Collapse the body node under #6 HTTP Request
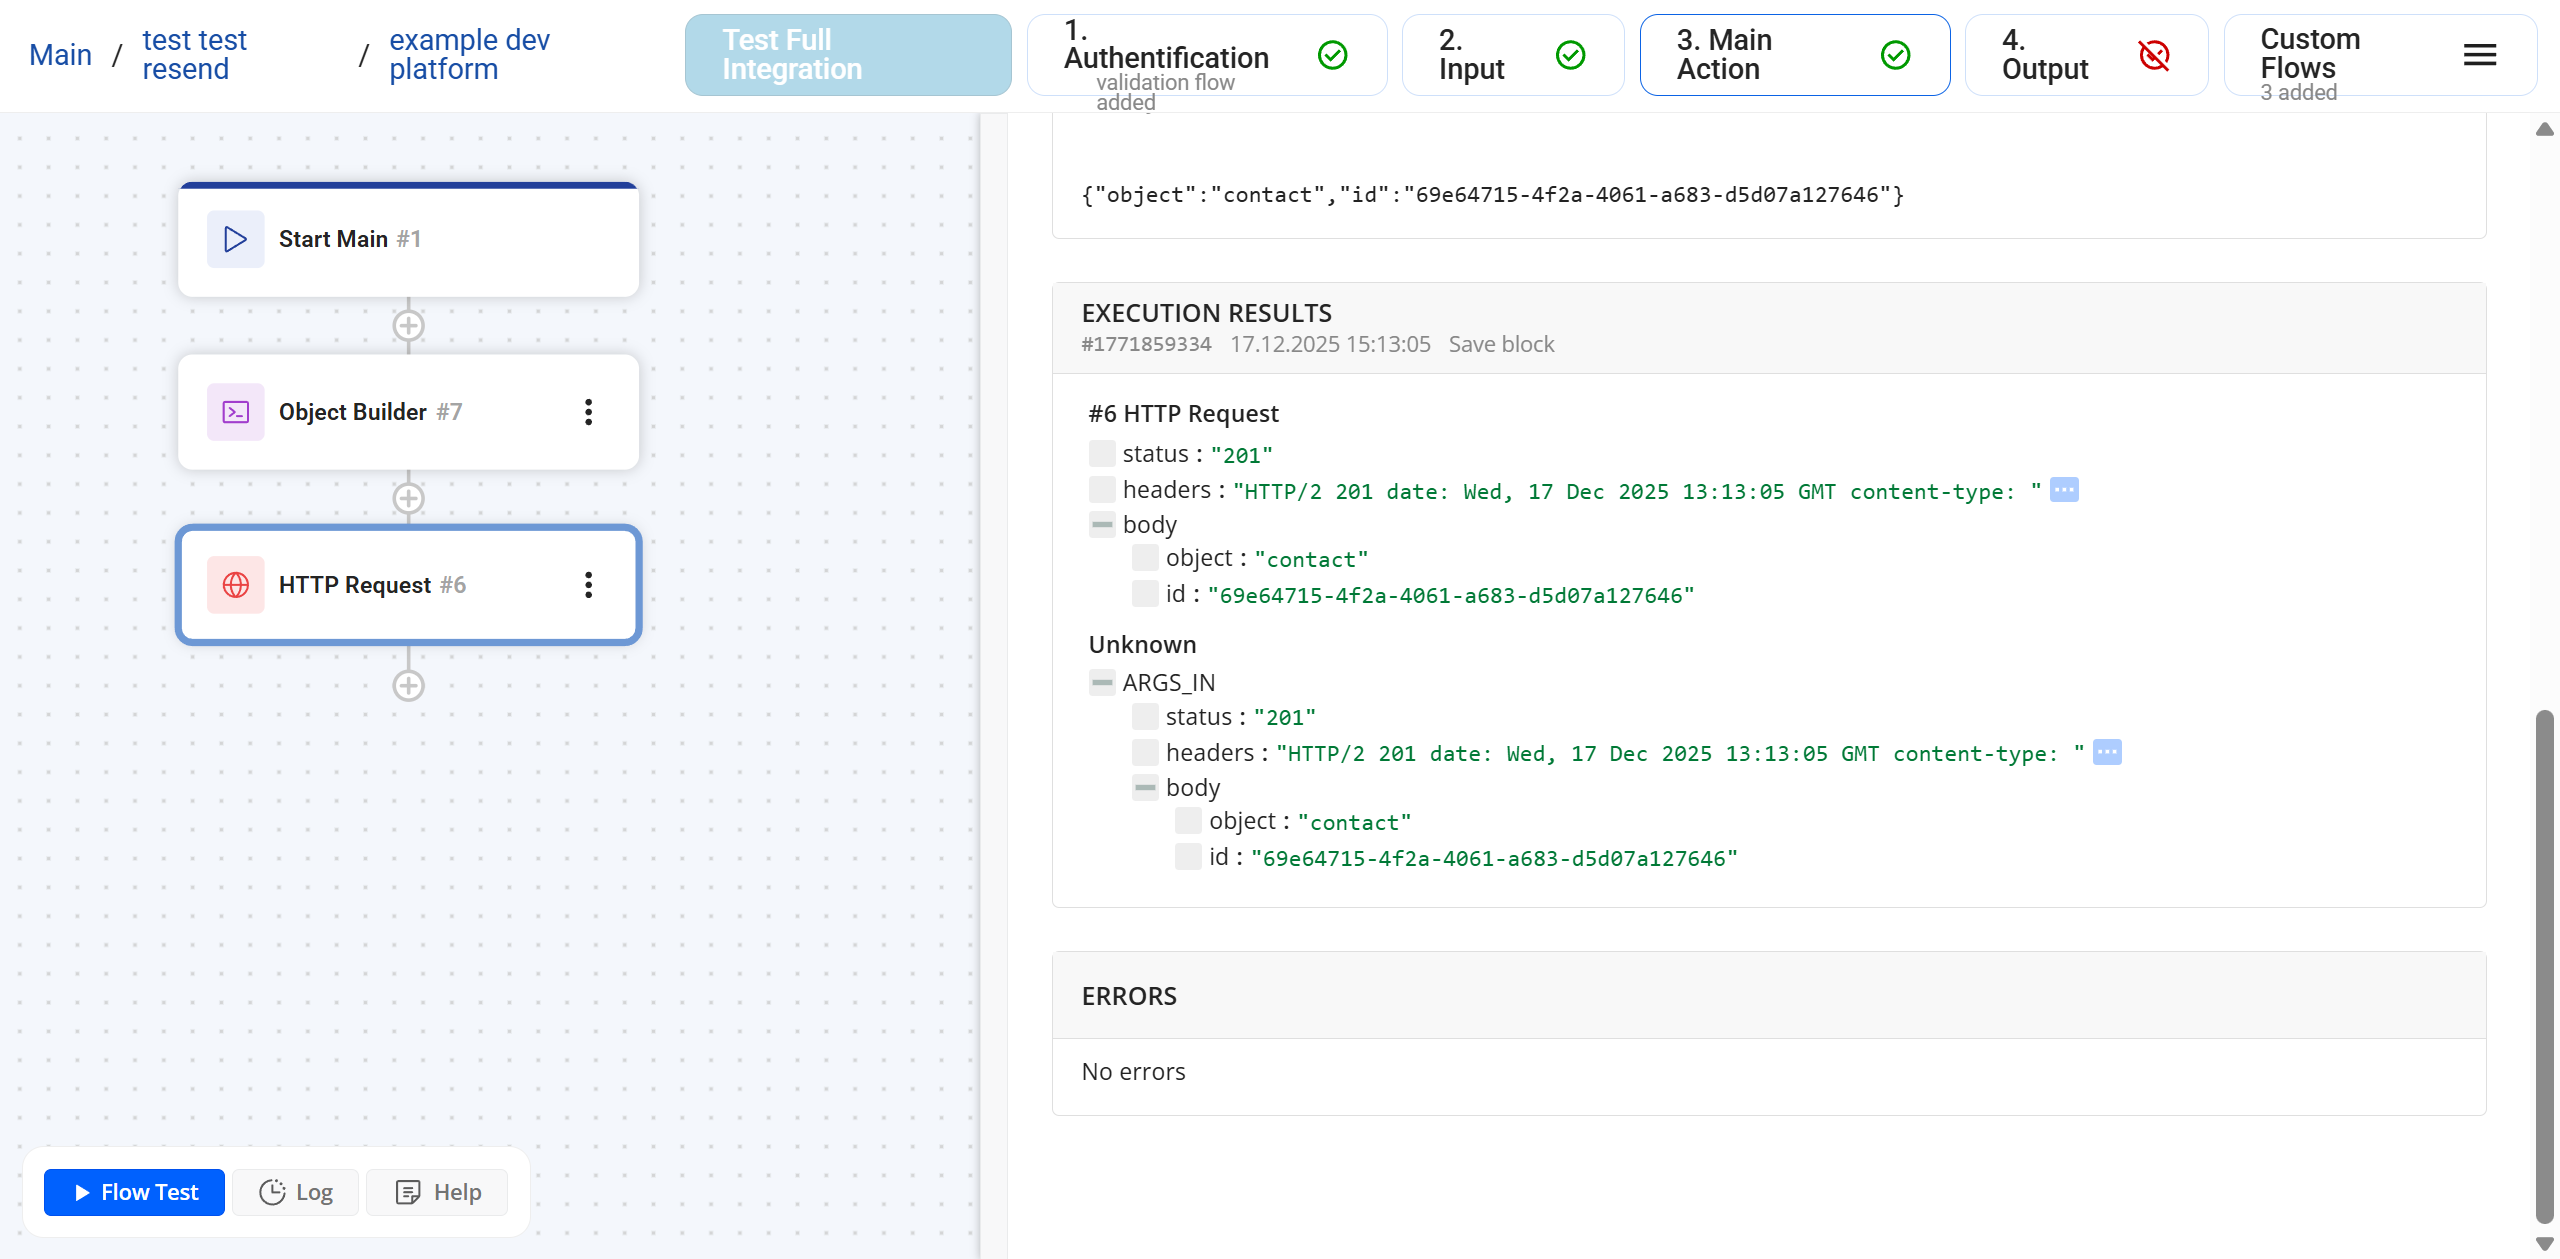Viewport: 2560px width, 1259px height. (1102, 525)
